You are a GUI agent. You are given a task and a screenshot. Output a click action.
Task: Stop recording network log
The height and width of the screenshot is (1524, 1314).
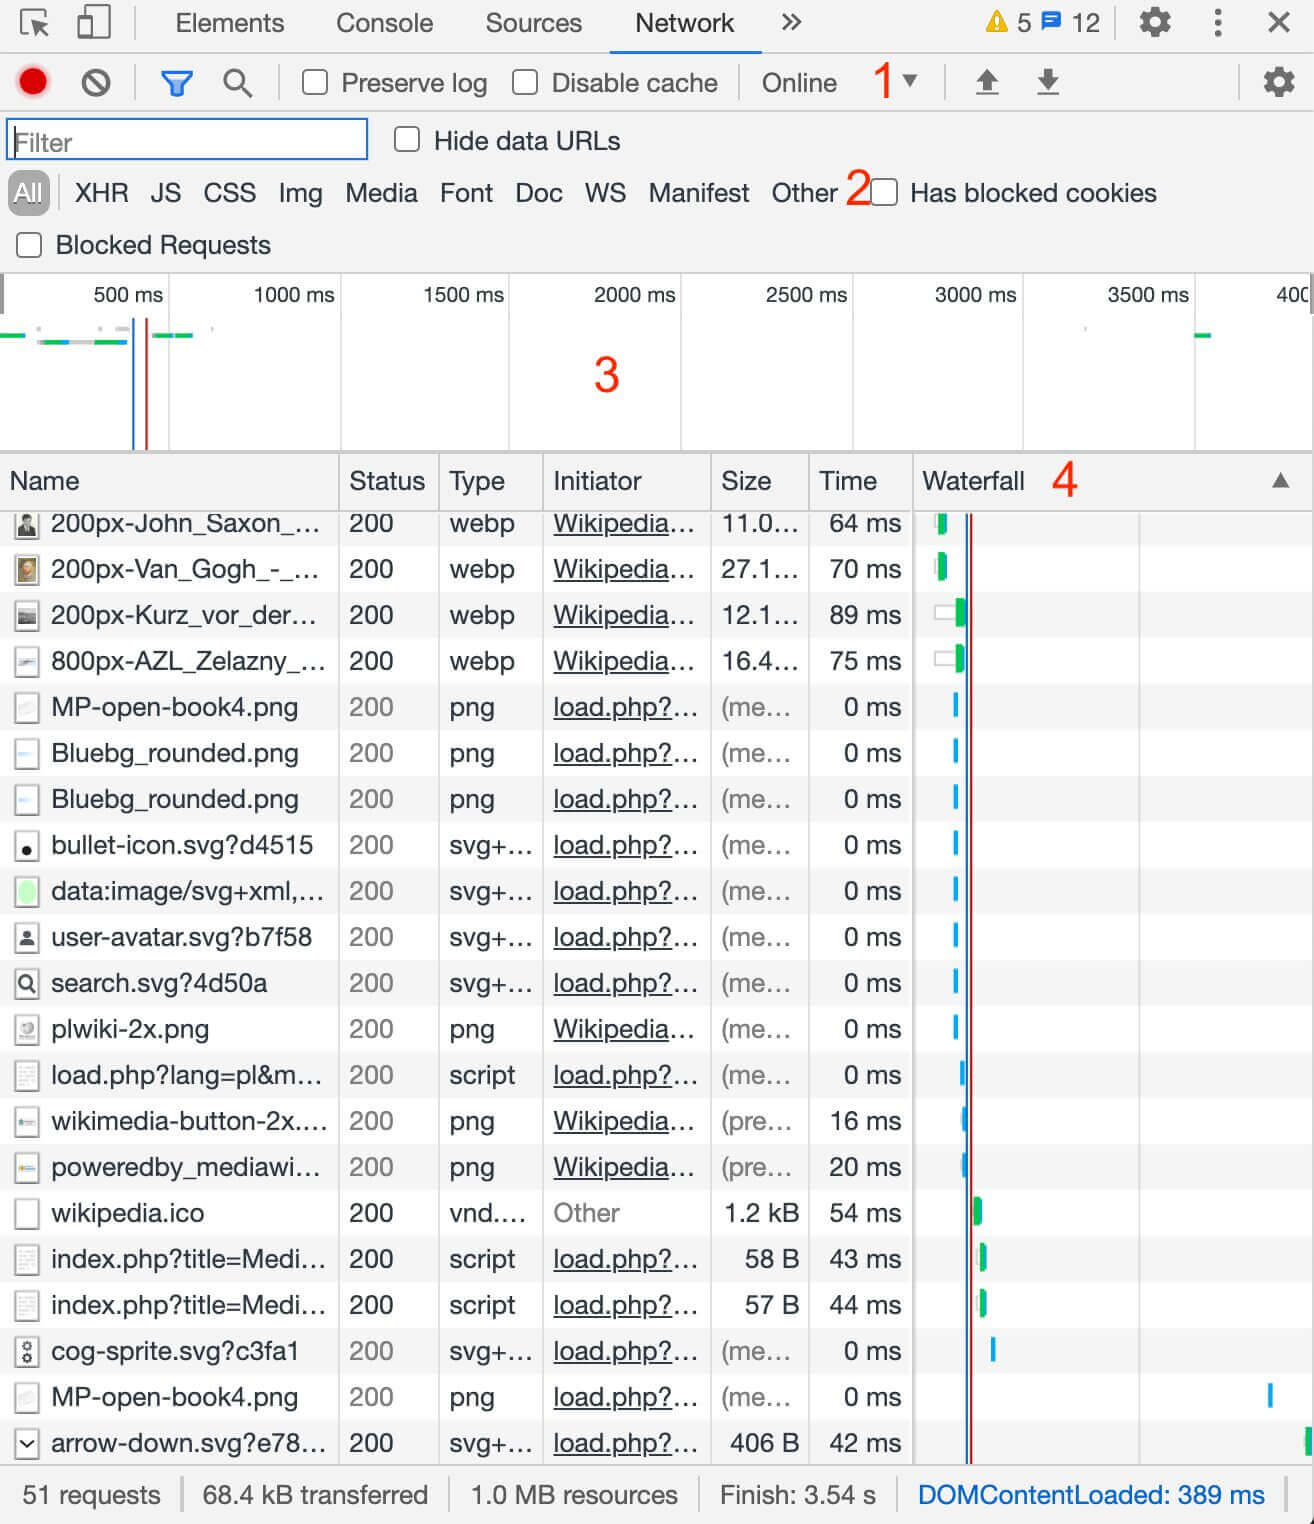point(31,83)
